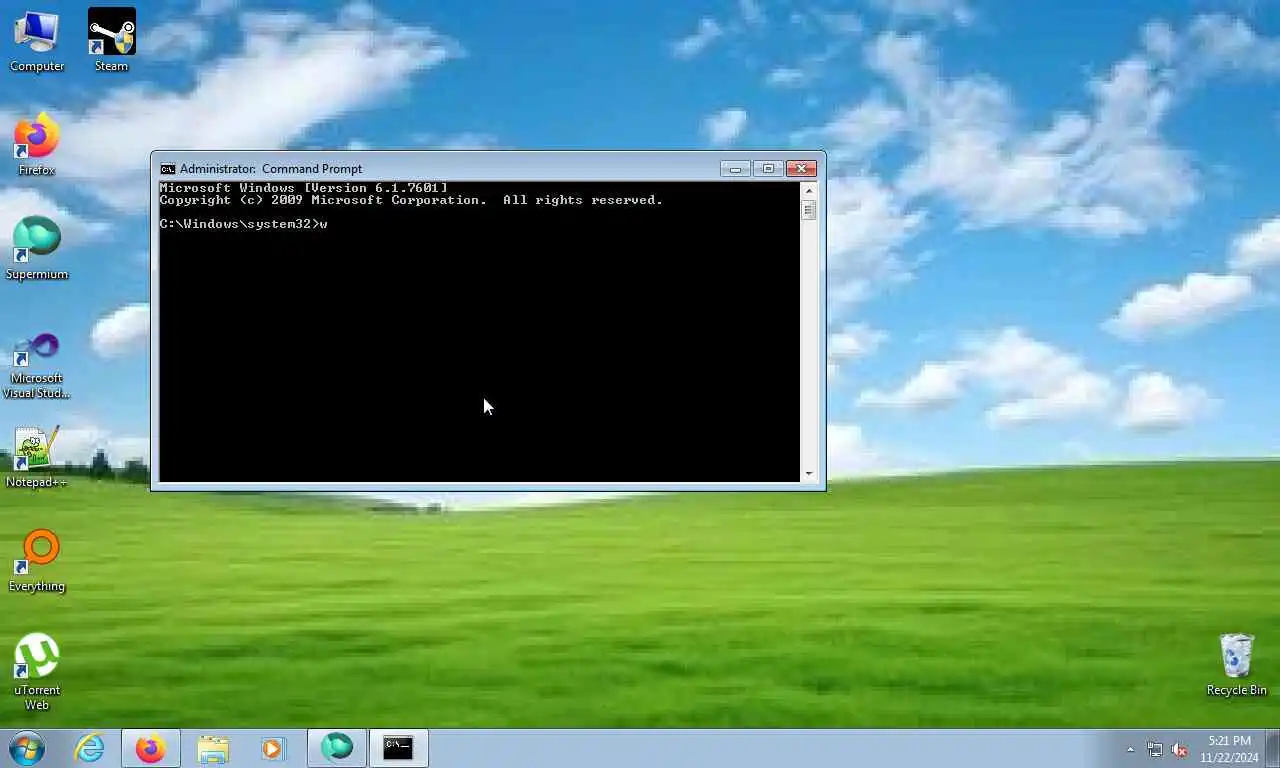The image size is (1280, 768).
Task: Open the taskbar clock showing 5:21 PM
Action: [x=1229, y=749]
